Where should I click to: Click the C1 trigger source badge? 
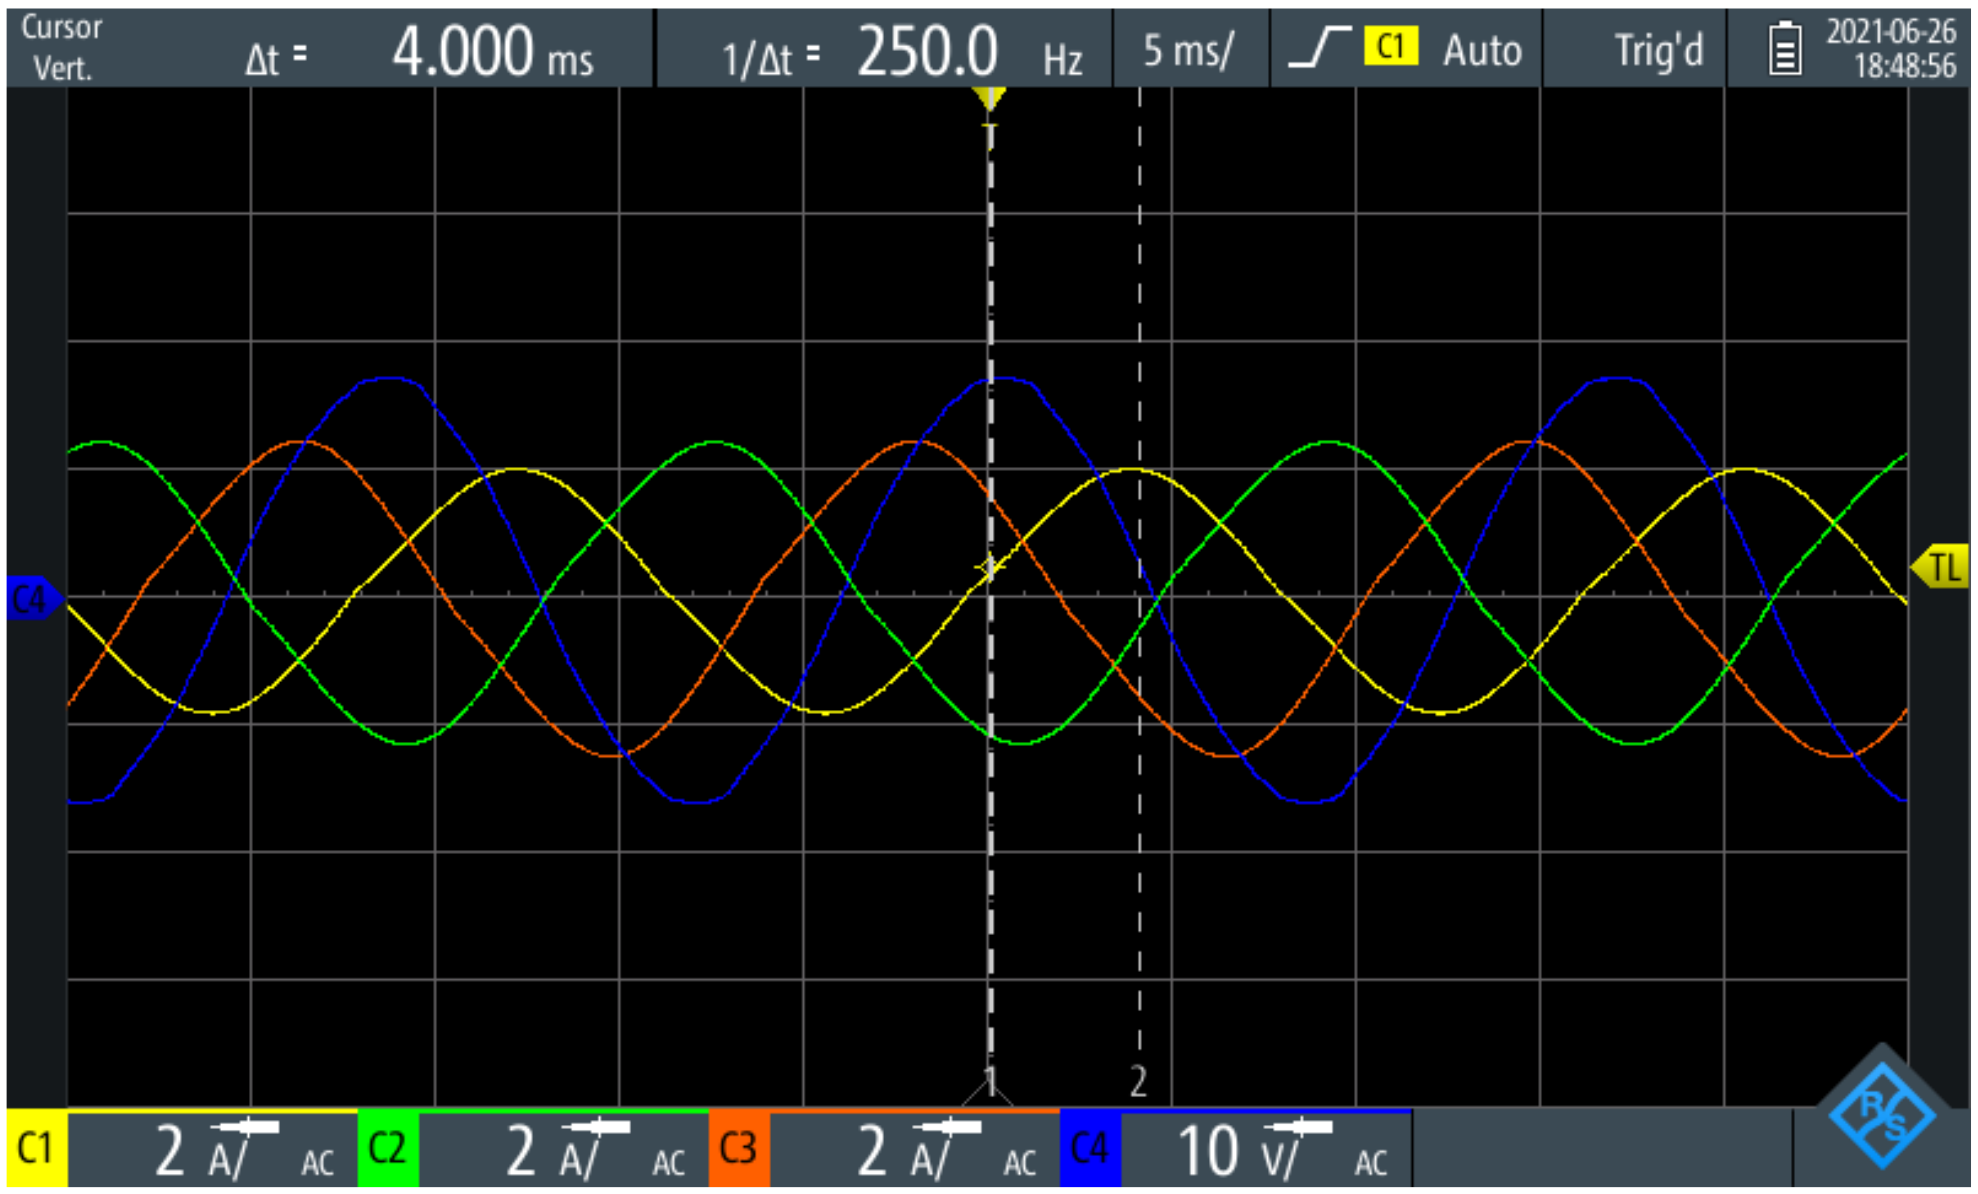pos(1390,47)
